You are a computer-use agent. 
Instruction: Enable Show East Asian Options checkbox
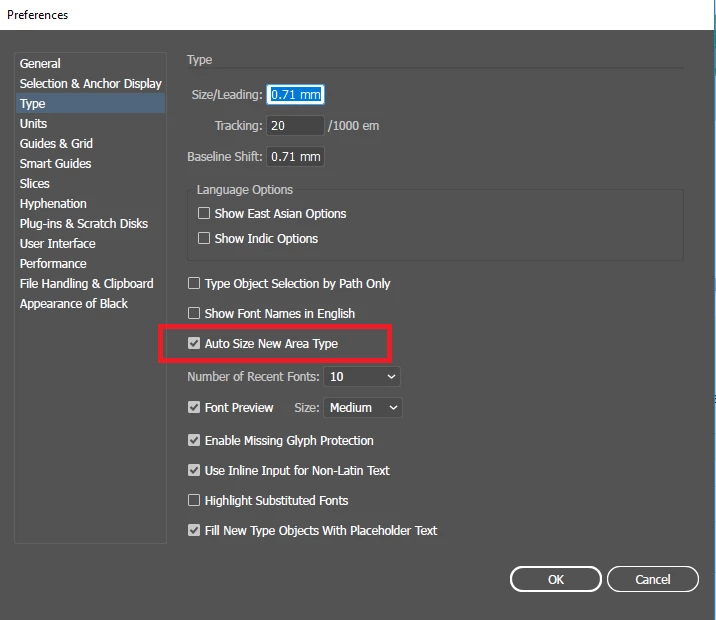pyautogui.click(x=204, y=213)
